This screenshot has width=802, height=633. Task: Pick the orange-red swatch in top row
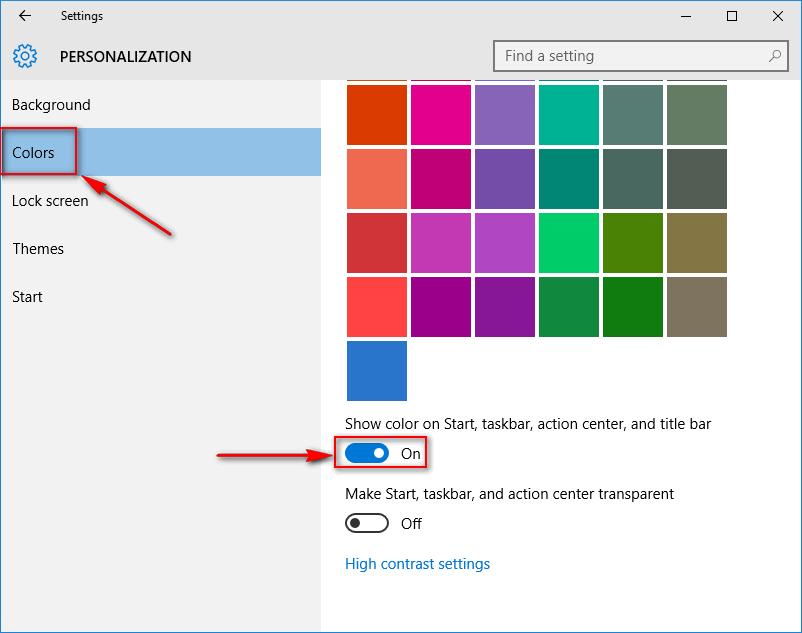[x=377, y=115]
